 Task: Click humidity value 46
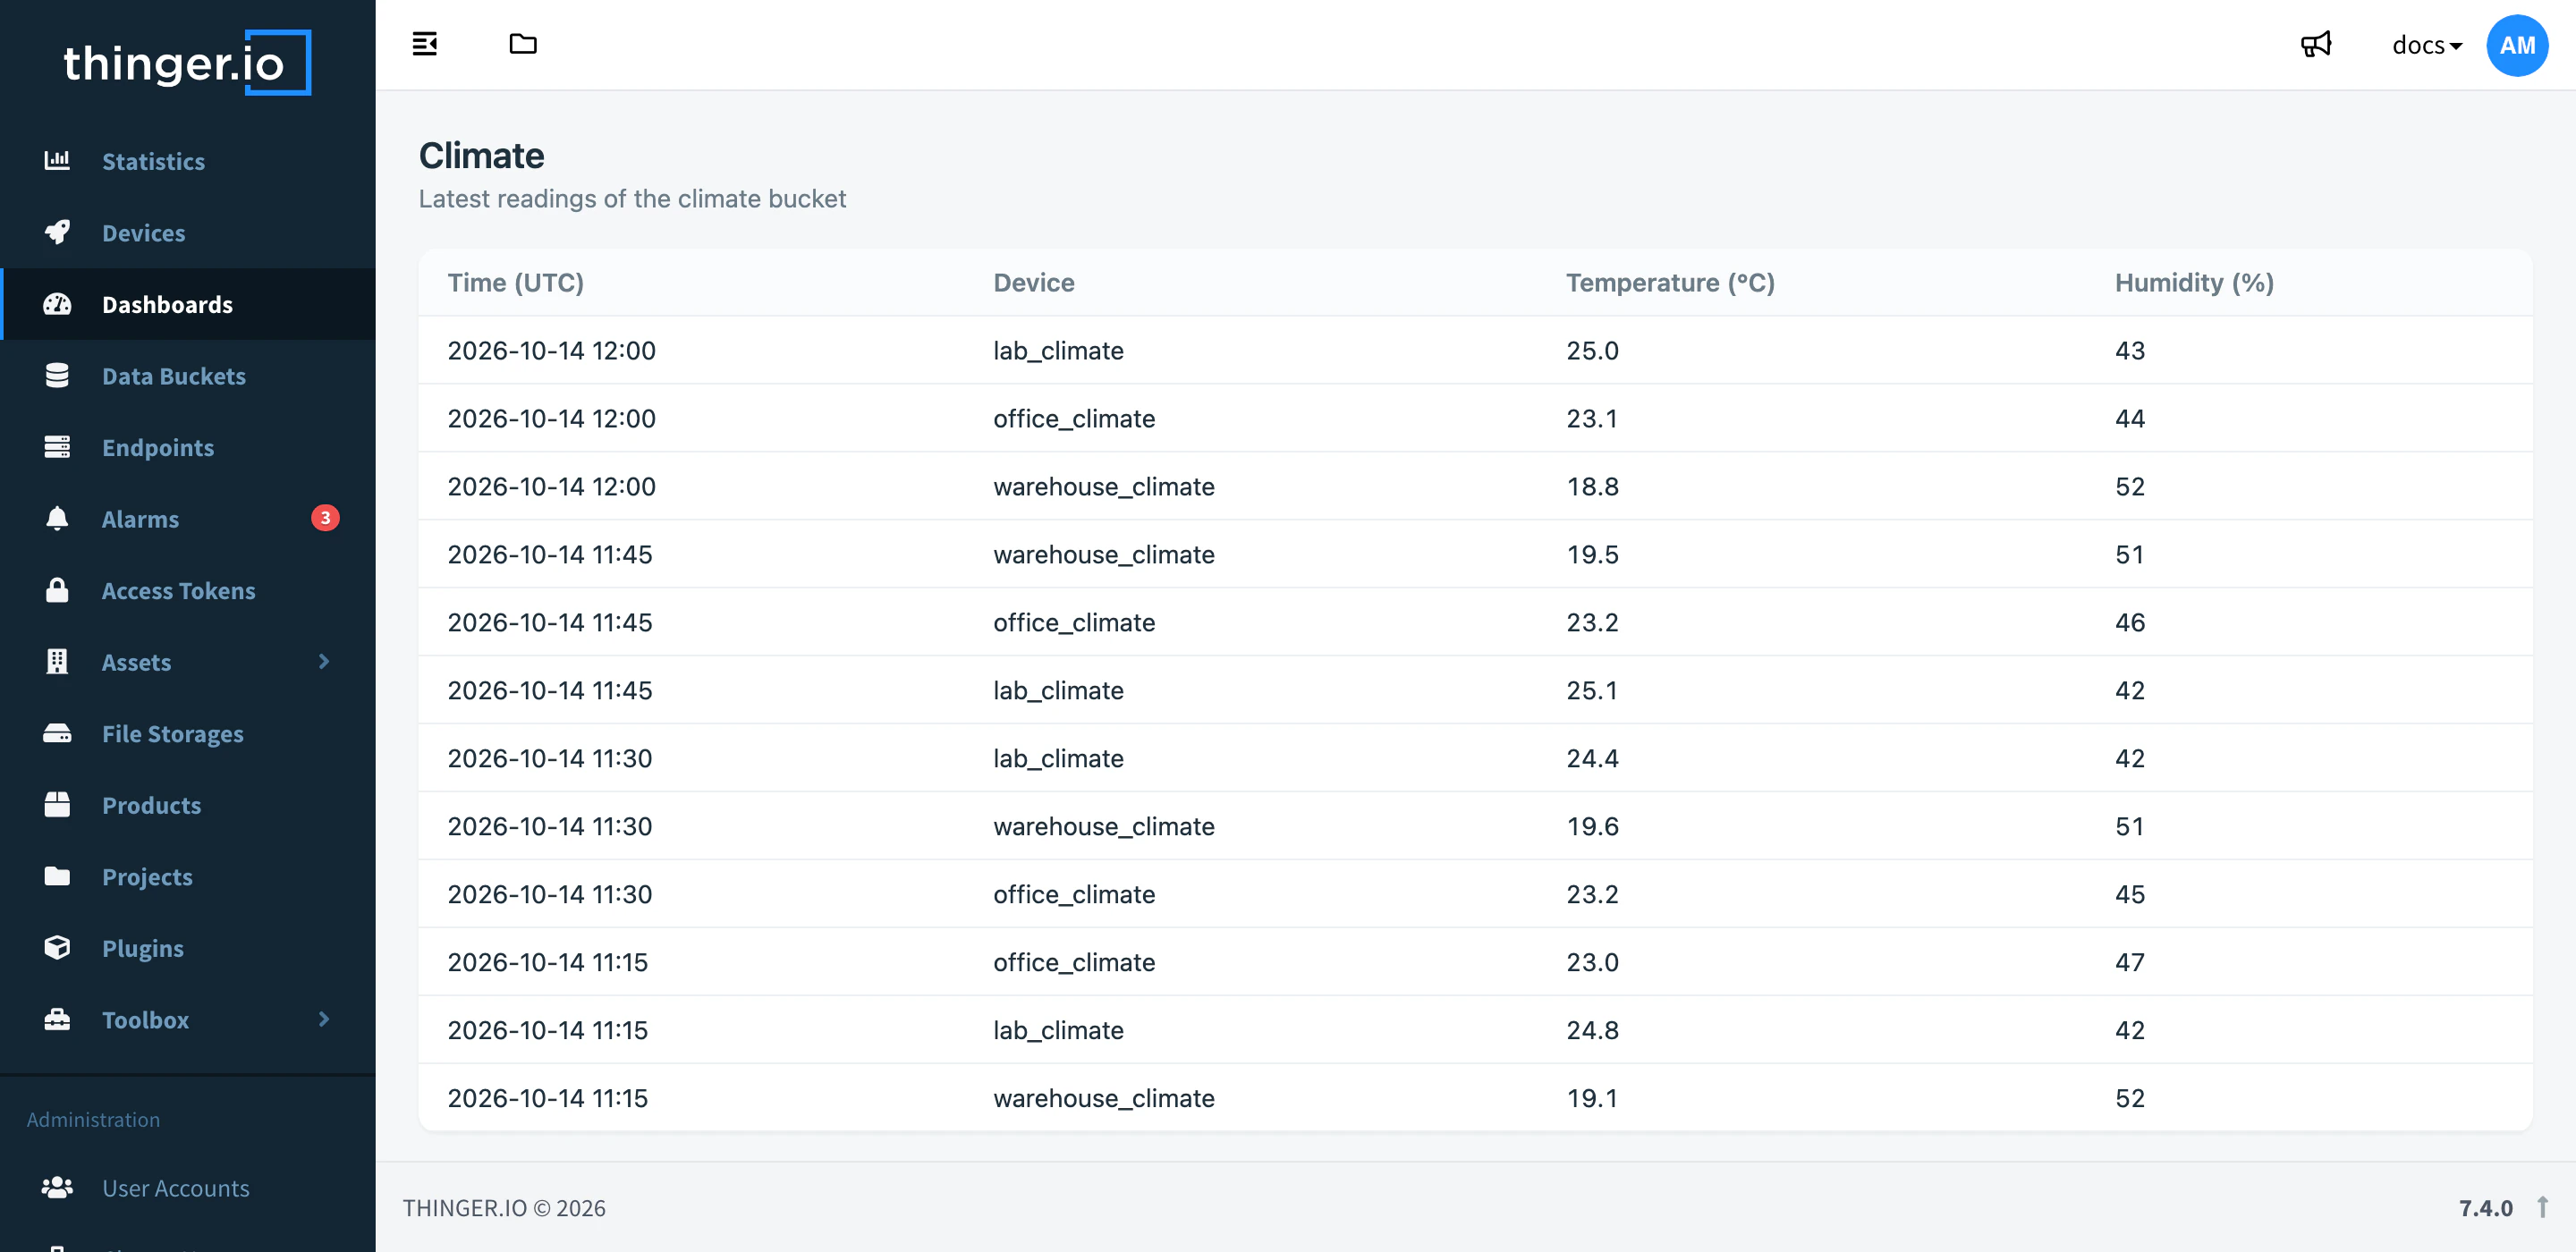(x=2129, y=622)
